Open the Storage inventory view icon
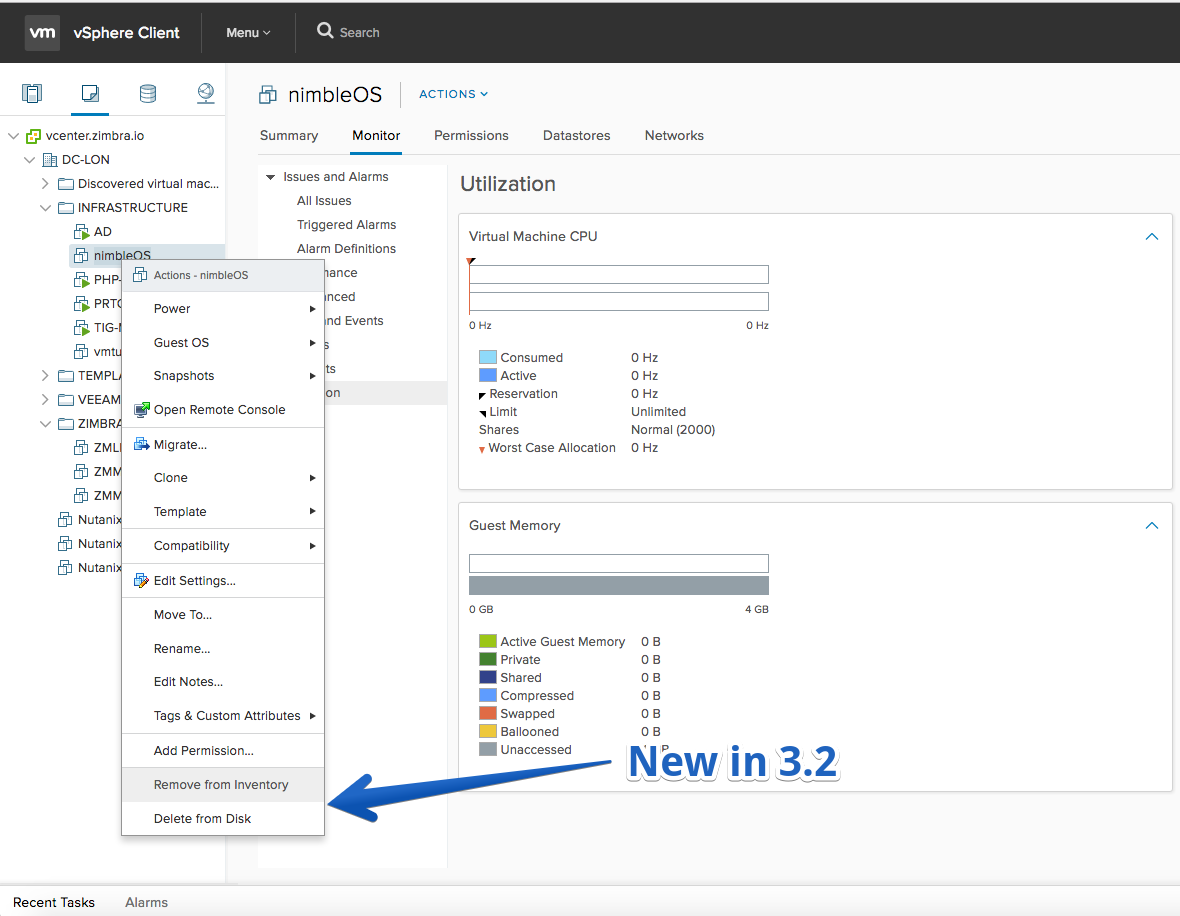 [x=148, y=93]
